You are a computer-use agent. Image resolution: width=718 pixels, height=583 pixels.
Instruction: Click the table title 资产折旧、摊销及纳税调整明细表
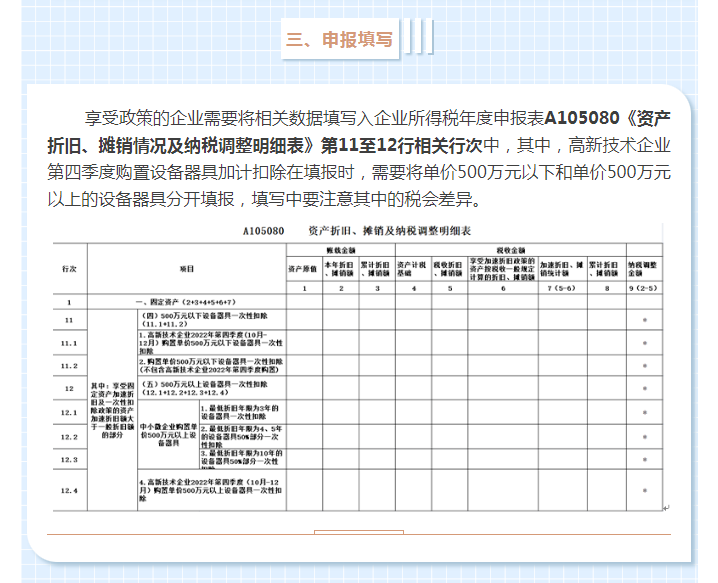tap(390, 231)
